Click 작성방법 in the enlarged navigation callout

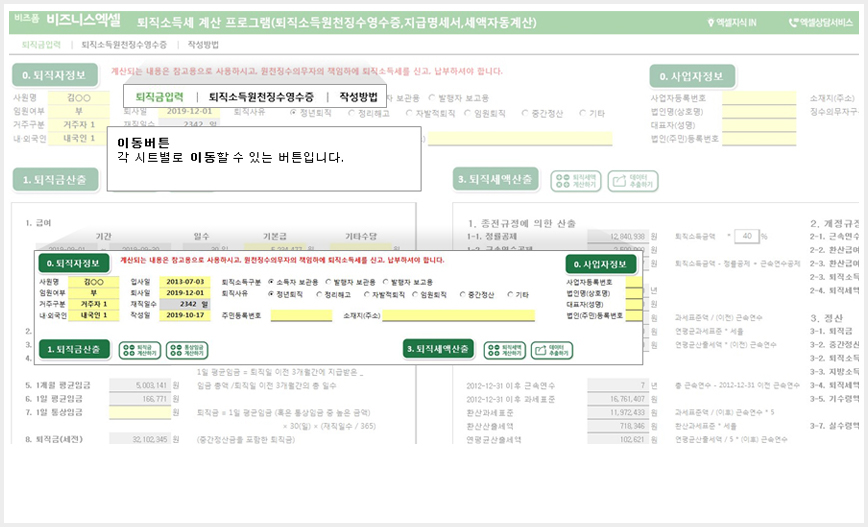pyautogui.click(x=359, y=97)
